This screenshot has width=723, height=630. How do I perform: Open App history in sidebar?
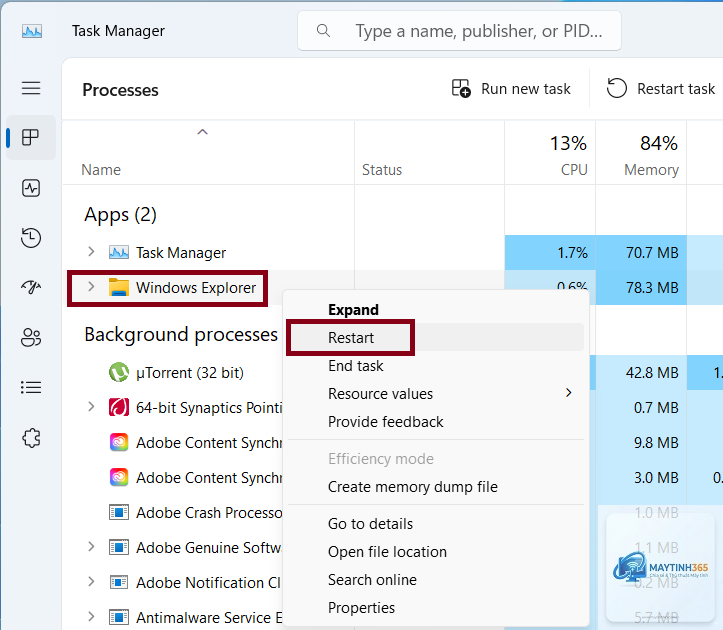pyautogui.click(x=31, y=238)
